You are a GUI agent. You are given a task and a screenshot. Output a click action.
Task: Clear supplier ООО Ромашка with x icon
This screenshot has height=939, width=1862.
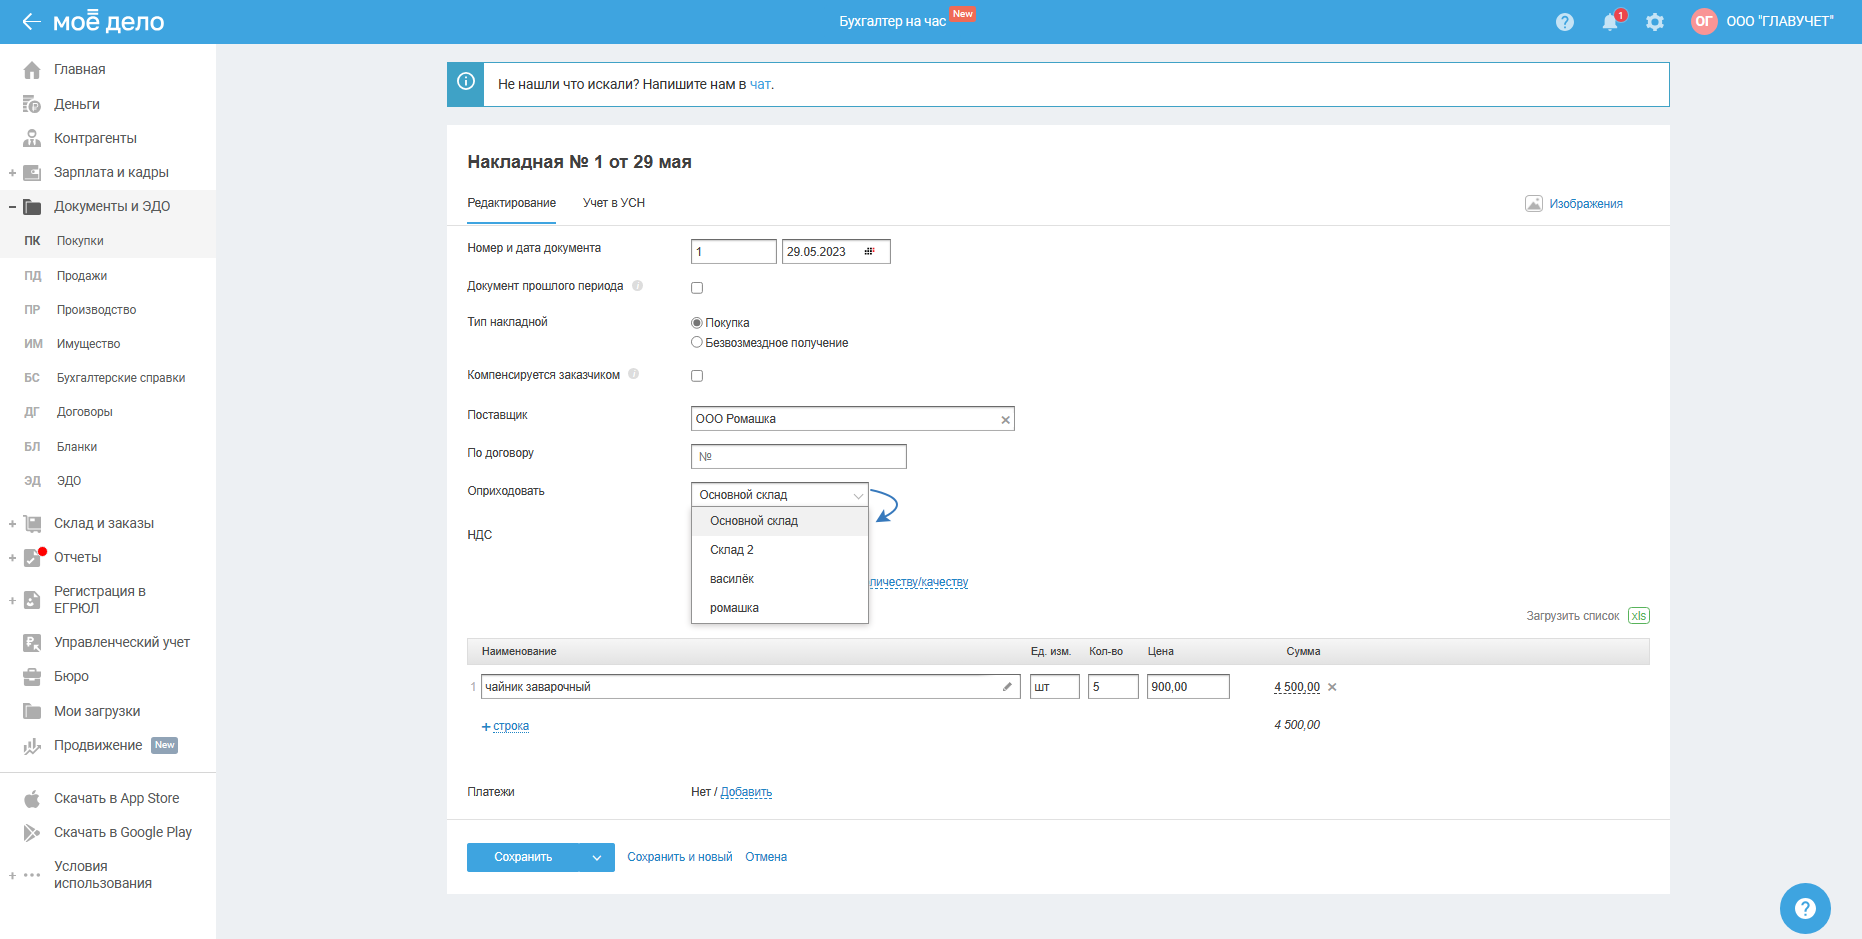click(1005, 420)
